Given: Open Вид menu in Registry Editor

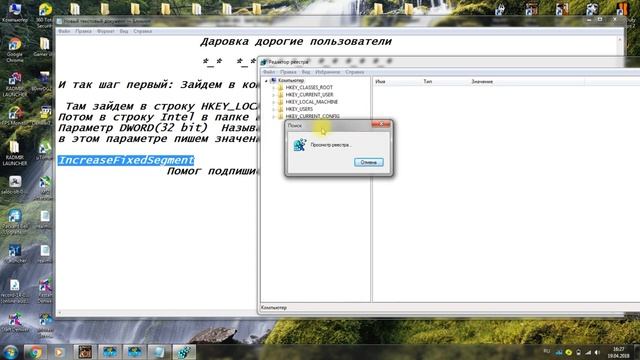Looking at the screenshot, I should point(306,72).
